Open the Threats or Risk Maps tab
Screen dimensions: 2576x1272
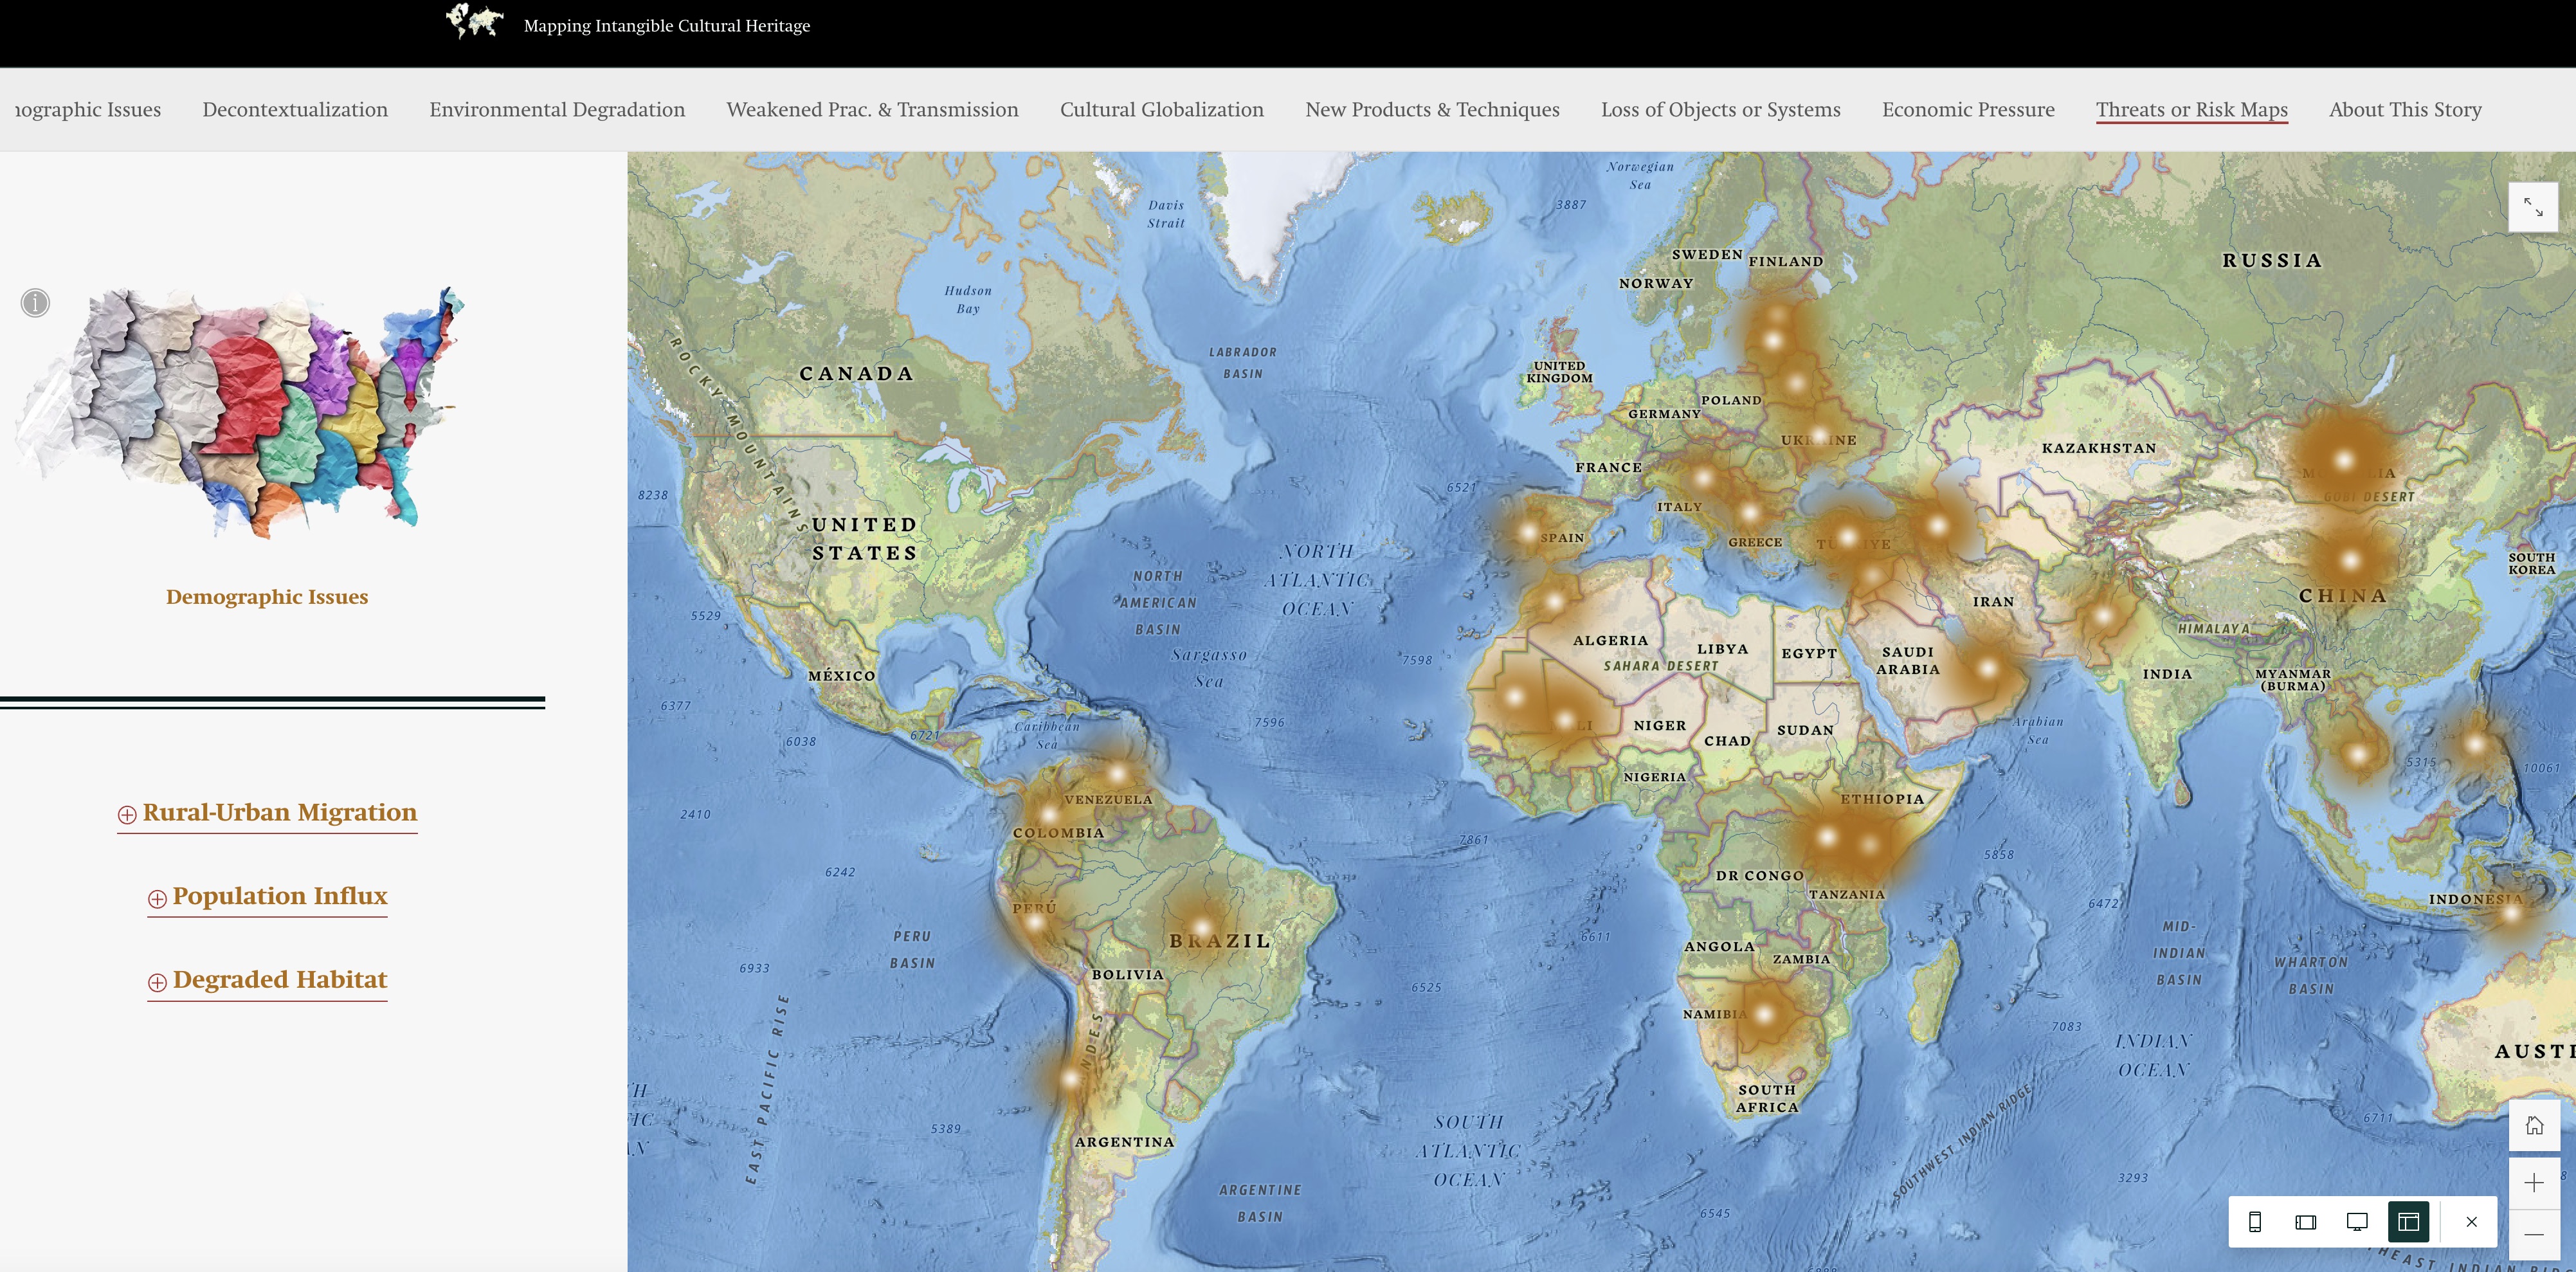(2191, 109)
